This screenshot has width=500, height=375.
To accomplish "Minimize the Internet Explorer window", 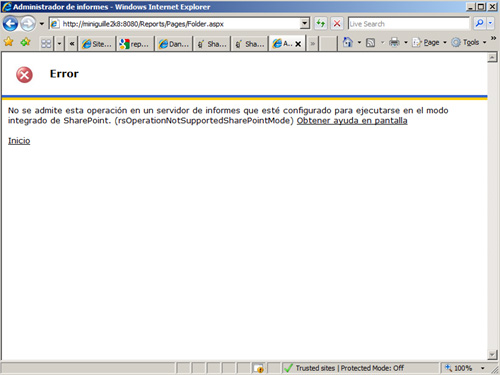I will pyautogui.click(x=470, y=7).
